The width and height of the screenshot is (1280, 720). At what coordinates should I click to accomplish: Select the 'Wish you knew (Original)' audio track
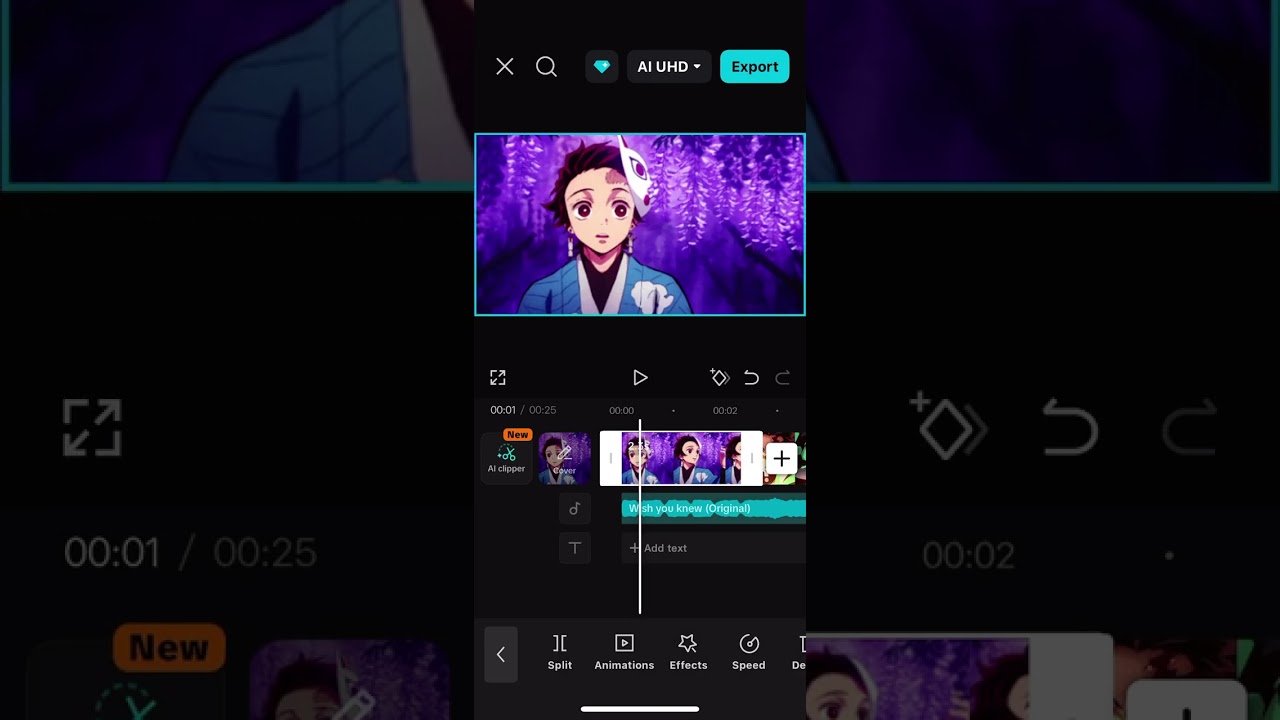click(714, 509)
